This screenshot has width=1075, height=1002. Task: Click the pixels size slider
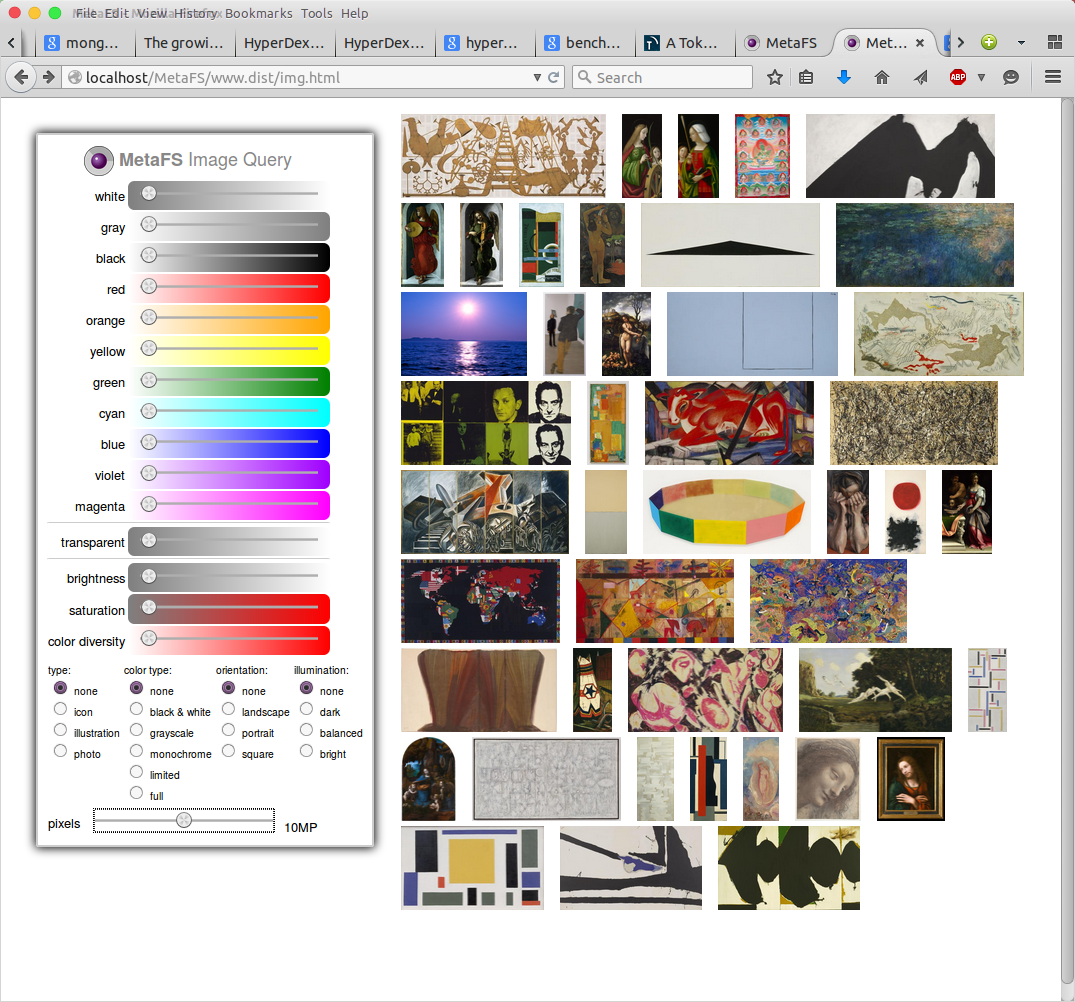pyautogui.click(x=184, y=820)
